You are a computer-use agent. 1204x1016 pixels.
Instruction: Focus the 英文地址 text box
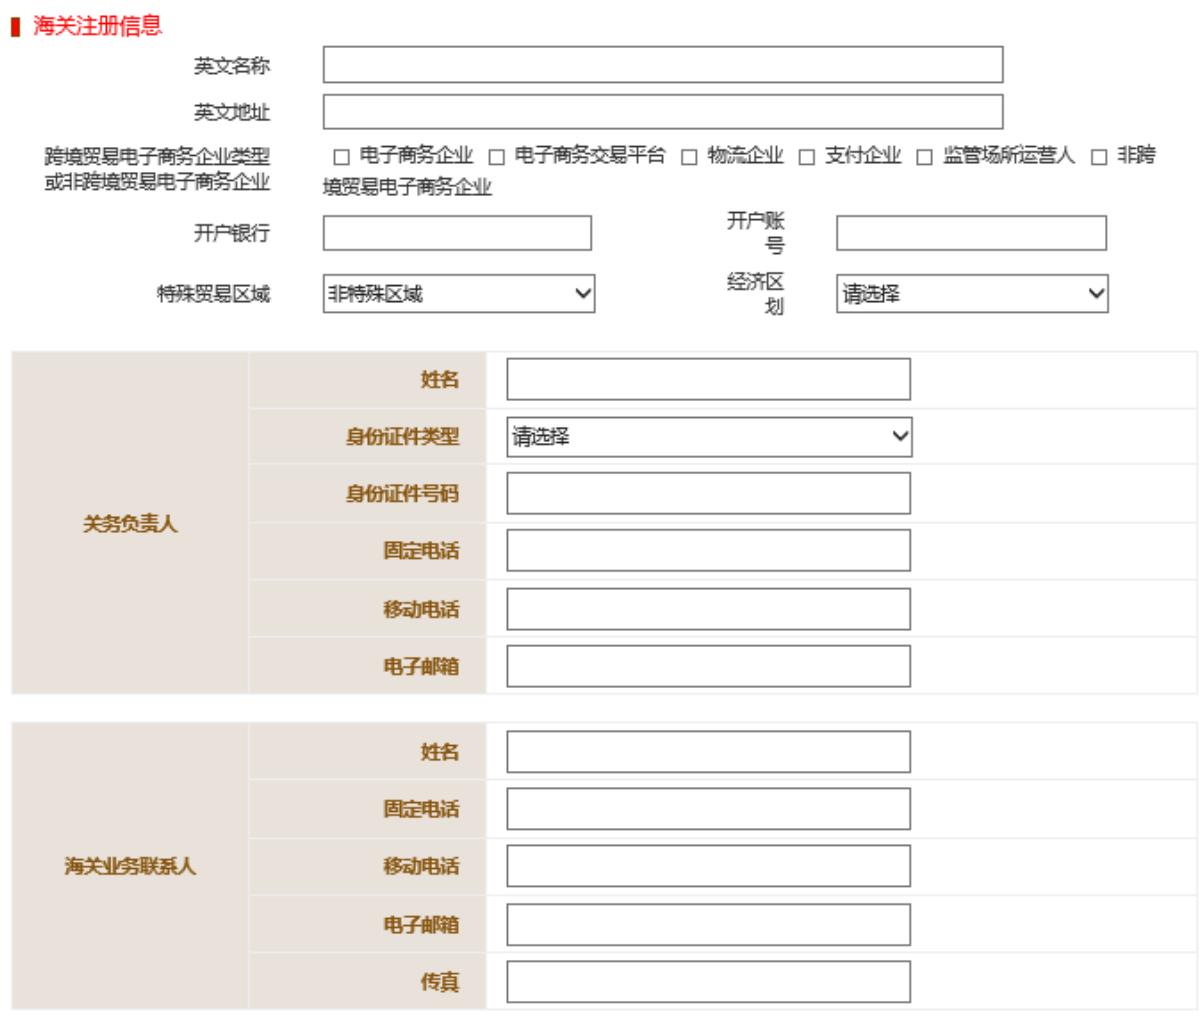(x=662, y=112)
